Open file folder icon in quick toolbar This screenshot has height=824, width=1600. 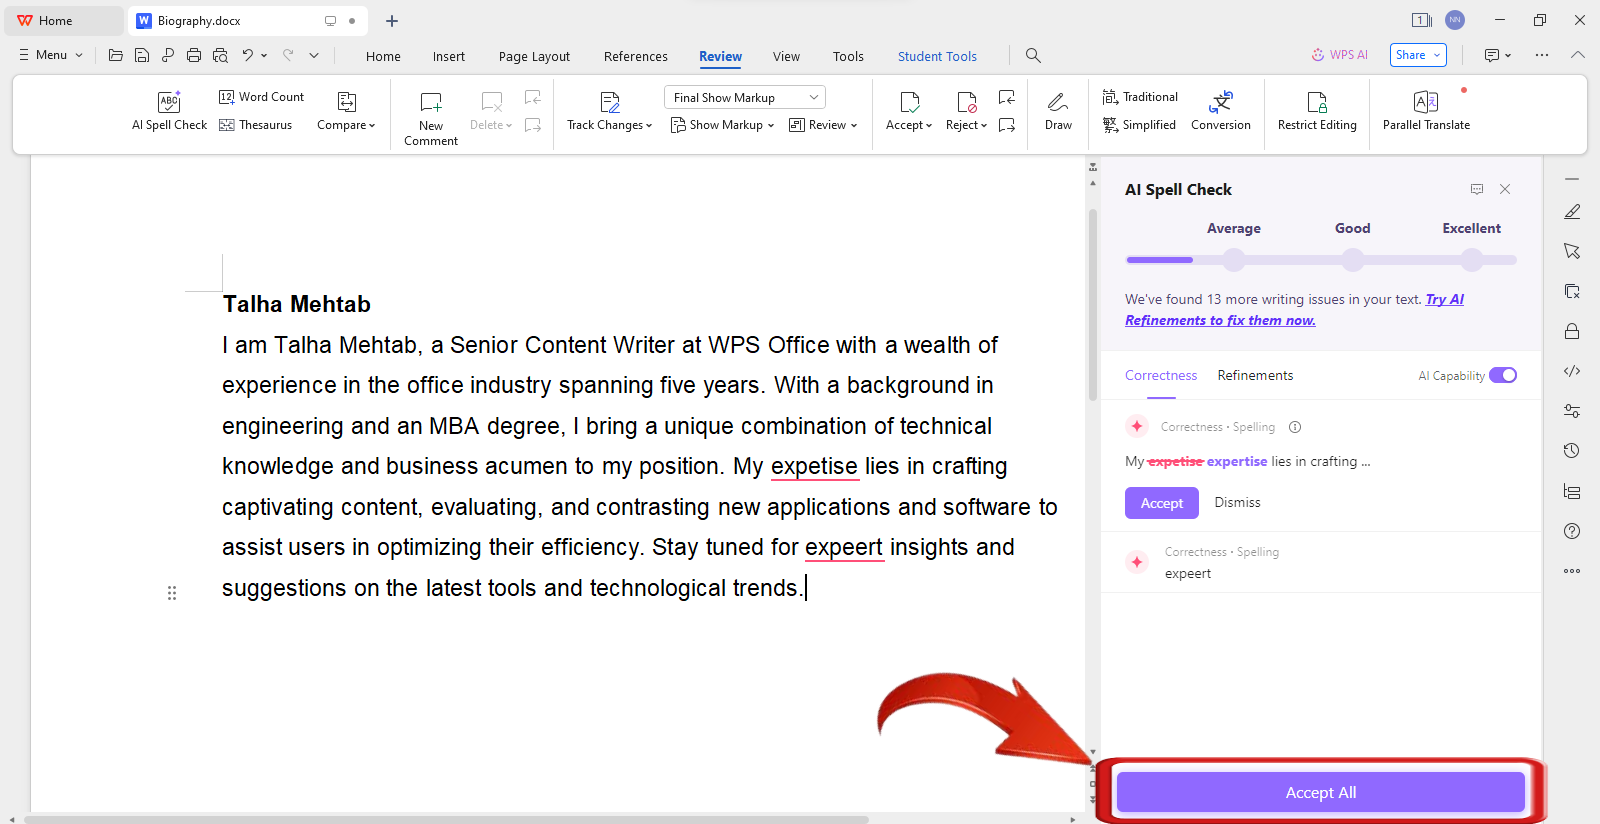(x=116, y=56)
